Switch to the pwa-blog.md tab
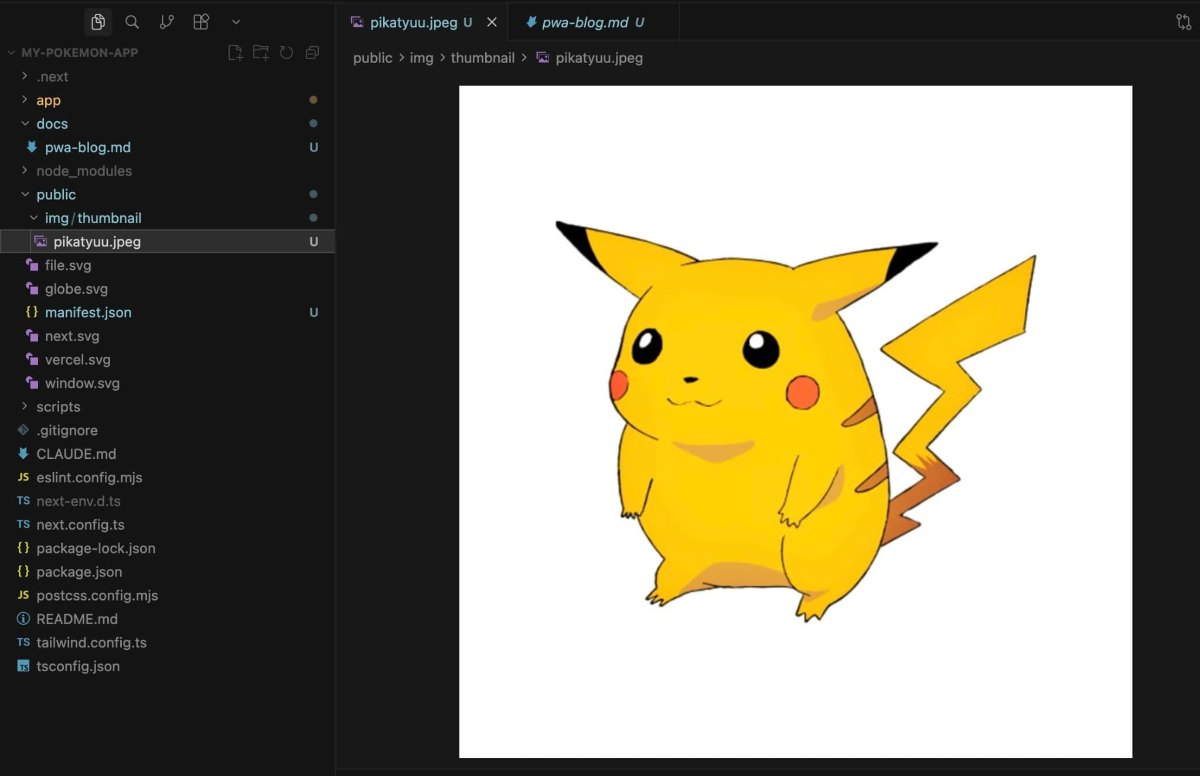The image size is (1200, 776). pos(585,22)
